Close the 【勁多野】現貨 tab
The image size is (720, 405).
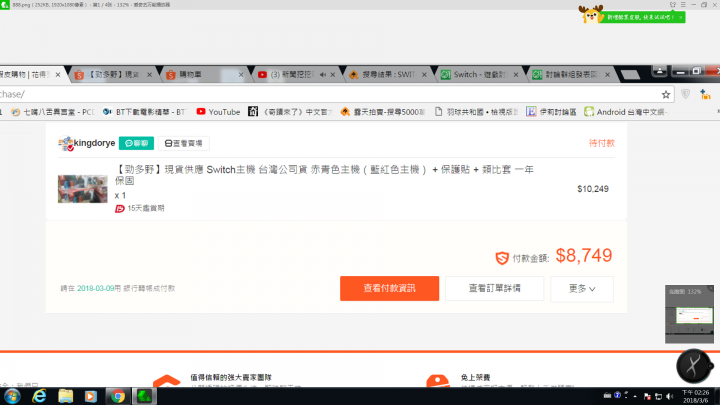pyautogui.click(x=149, y=74)
